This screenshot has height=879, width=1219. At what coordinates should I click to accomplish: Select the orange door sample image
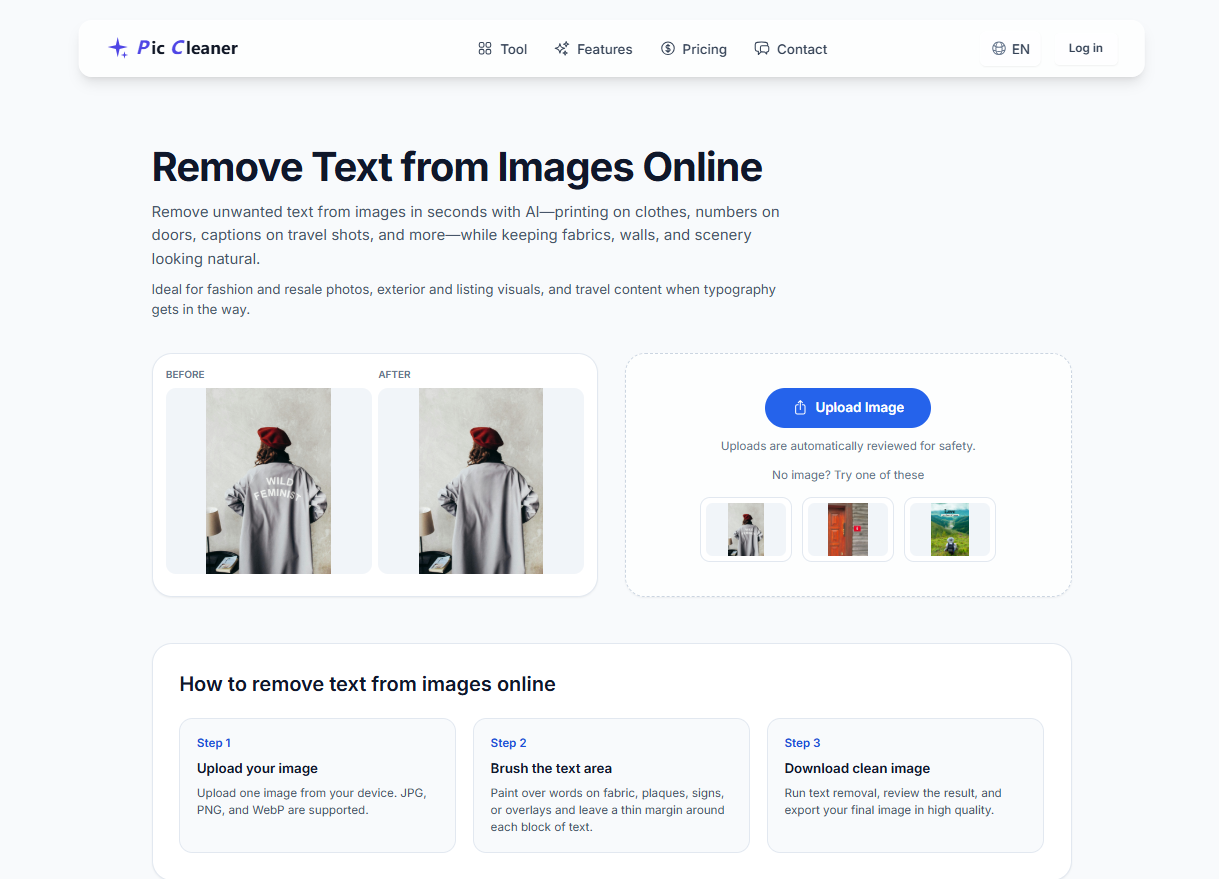coord(847,529)
